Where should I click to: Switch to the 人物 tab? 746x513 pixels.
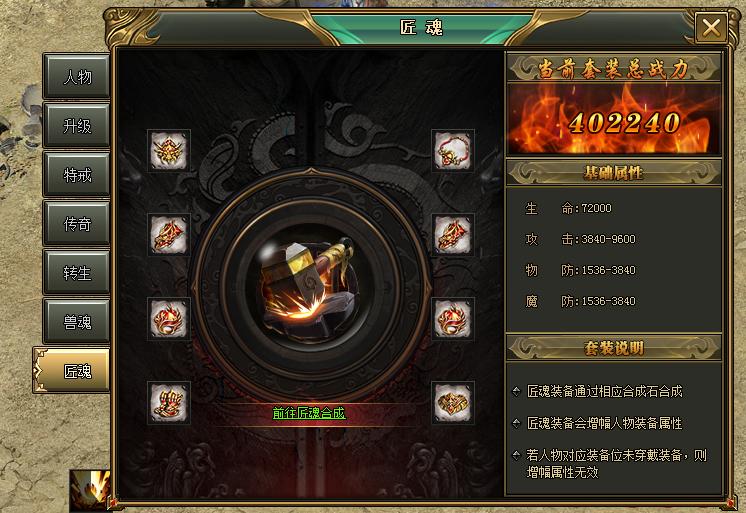tap(77, 77)
